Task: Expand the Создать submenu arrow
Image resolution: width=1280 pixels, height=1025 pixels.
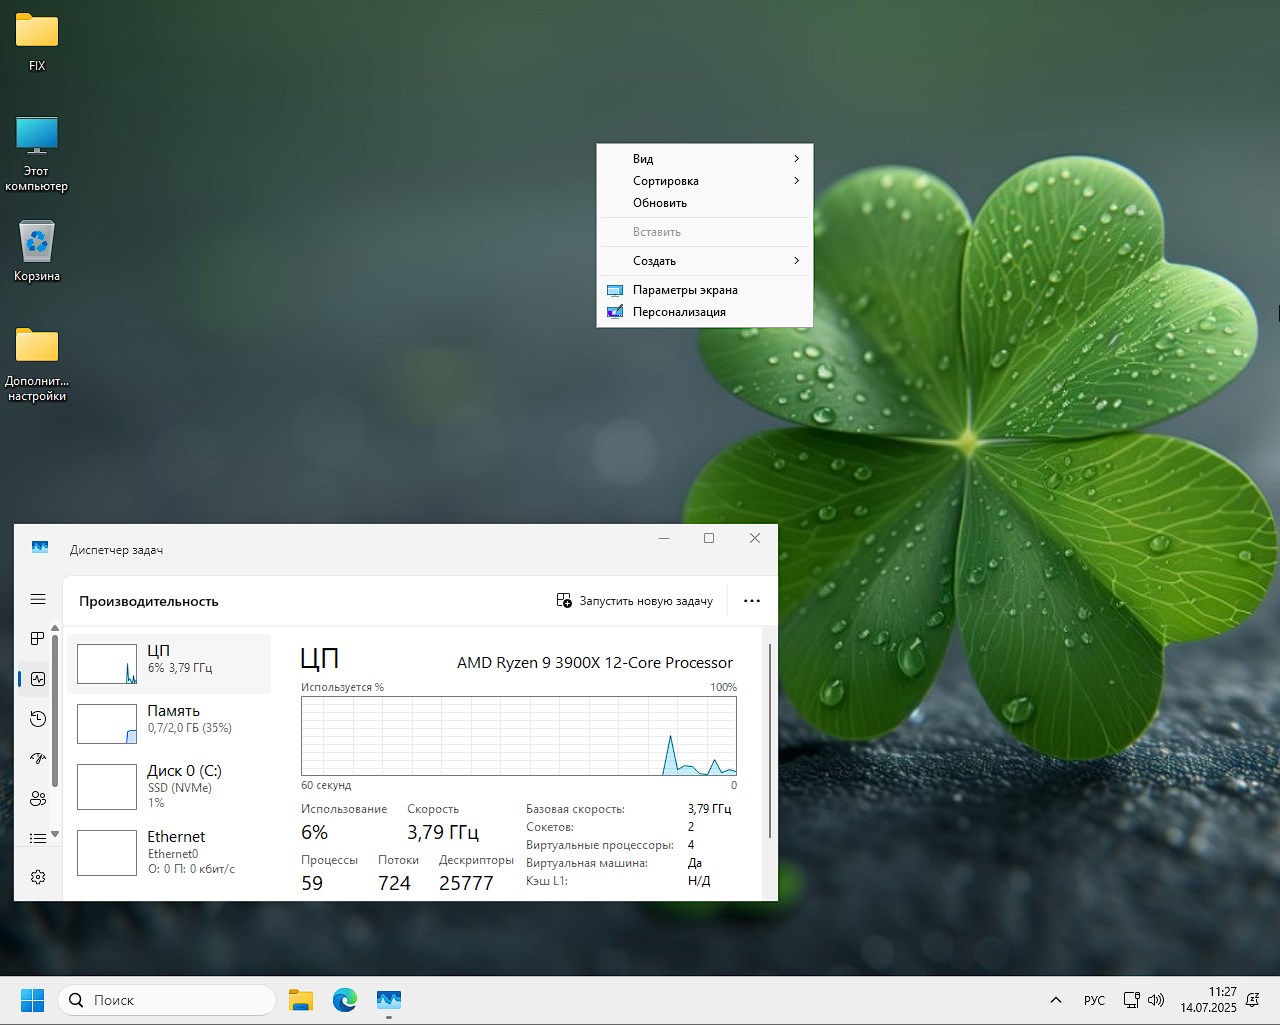Action: pos(796,261)
